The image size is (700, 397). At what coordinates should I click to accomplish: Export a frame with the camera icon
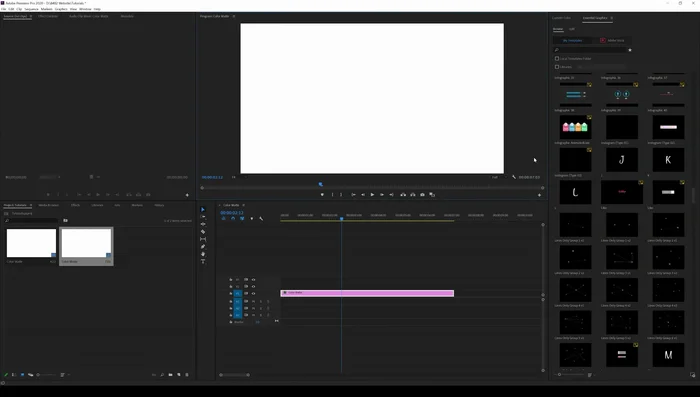pos(422,195)
